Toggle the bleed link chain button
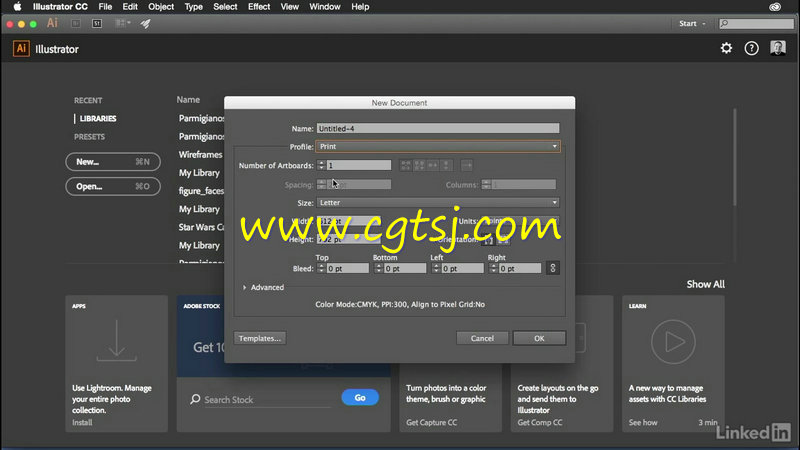The image size is (800, 450). tap(553, 268)
